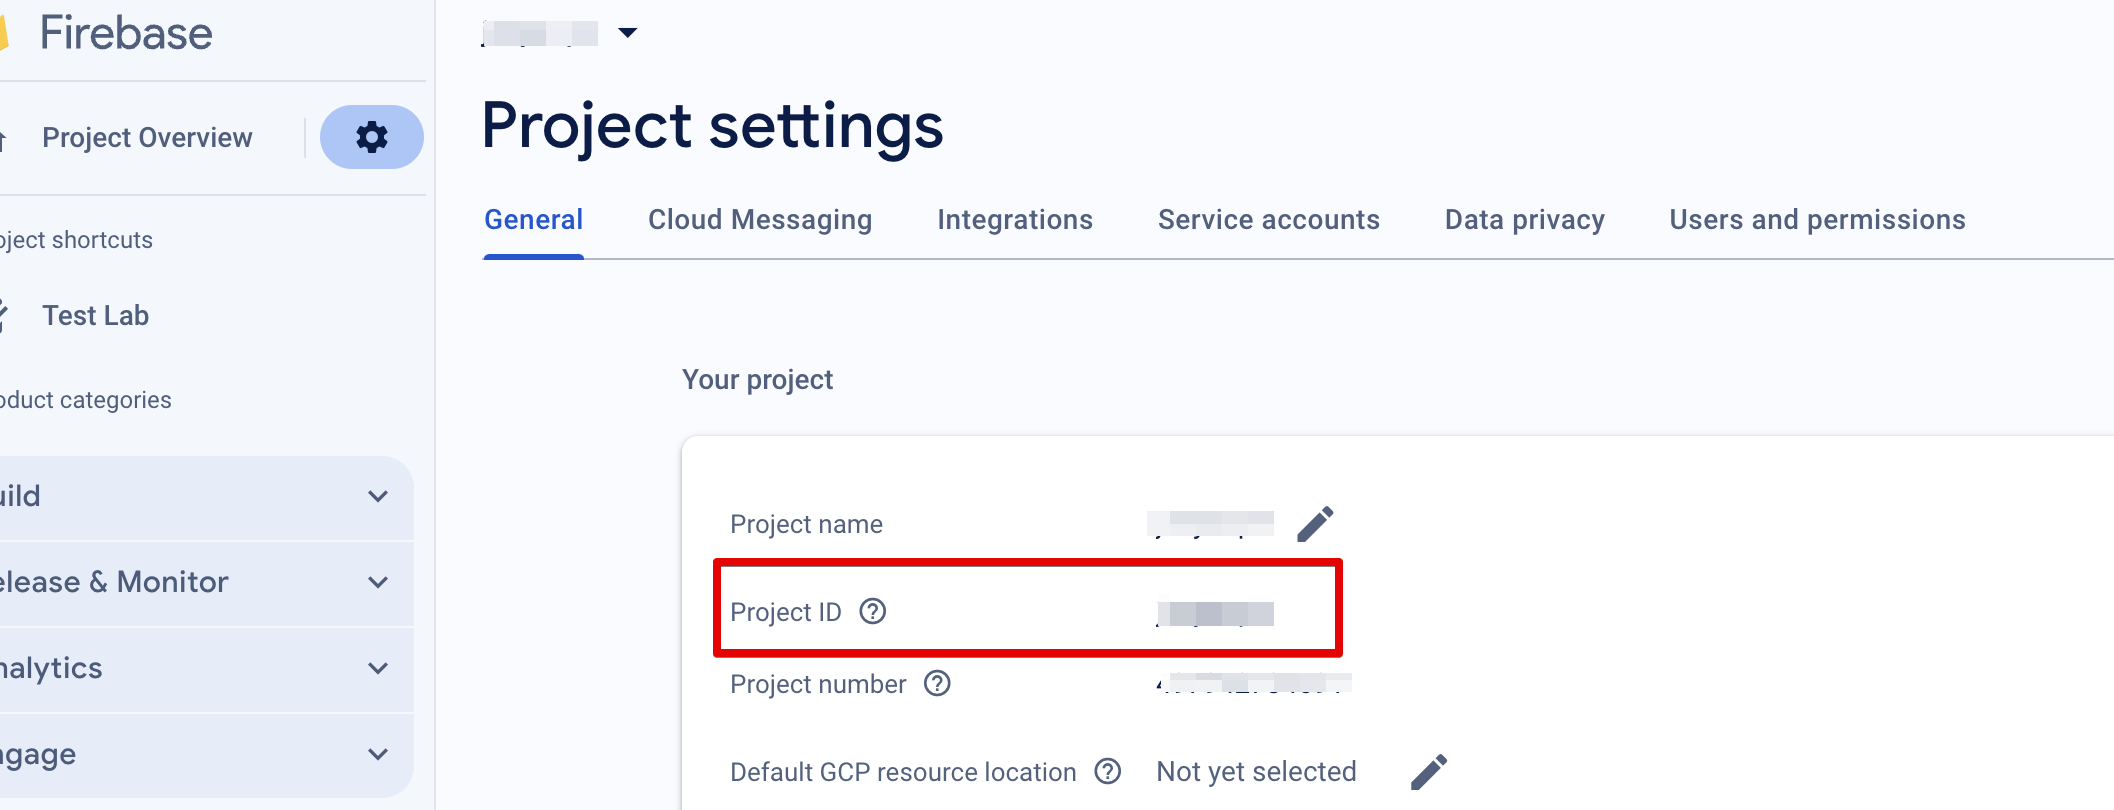Switch to the Cloud Messaging tab
The height and width of the screenshot is (810, 2114).
759,220
